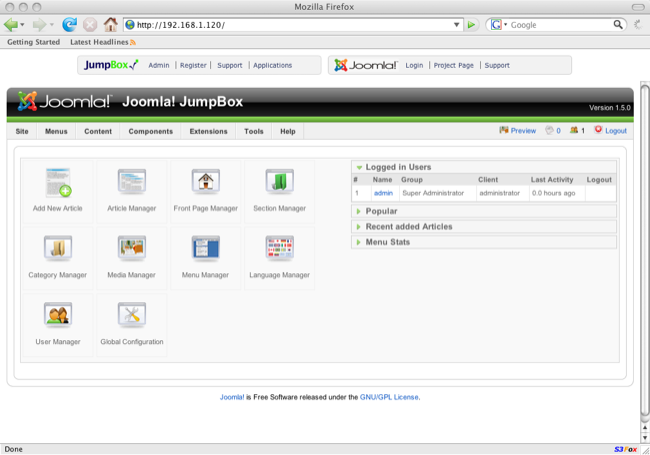Click the green Go arrow beside address bar

[471, 25]
